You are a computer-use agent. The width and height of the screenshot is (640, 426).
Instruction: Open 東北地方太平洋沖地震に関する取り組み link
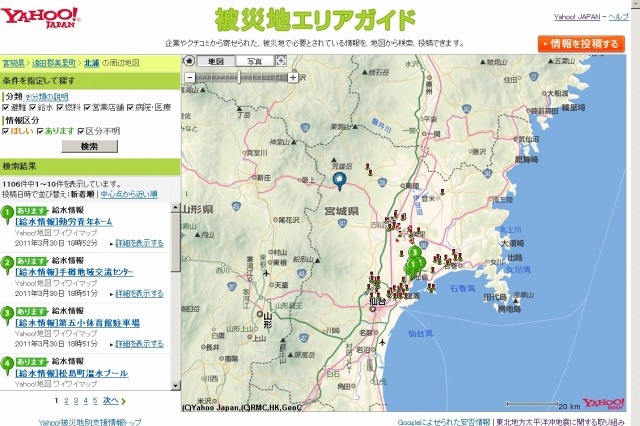(560, 422)
